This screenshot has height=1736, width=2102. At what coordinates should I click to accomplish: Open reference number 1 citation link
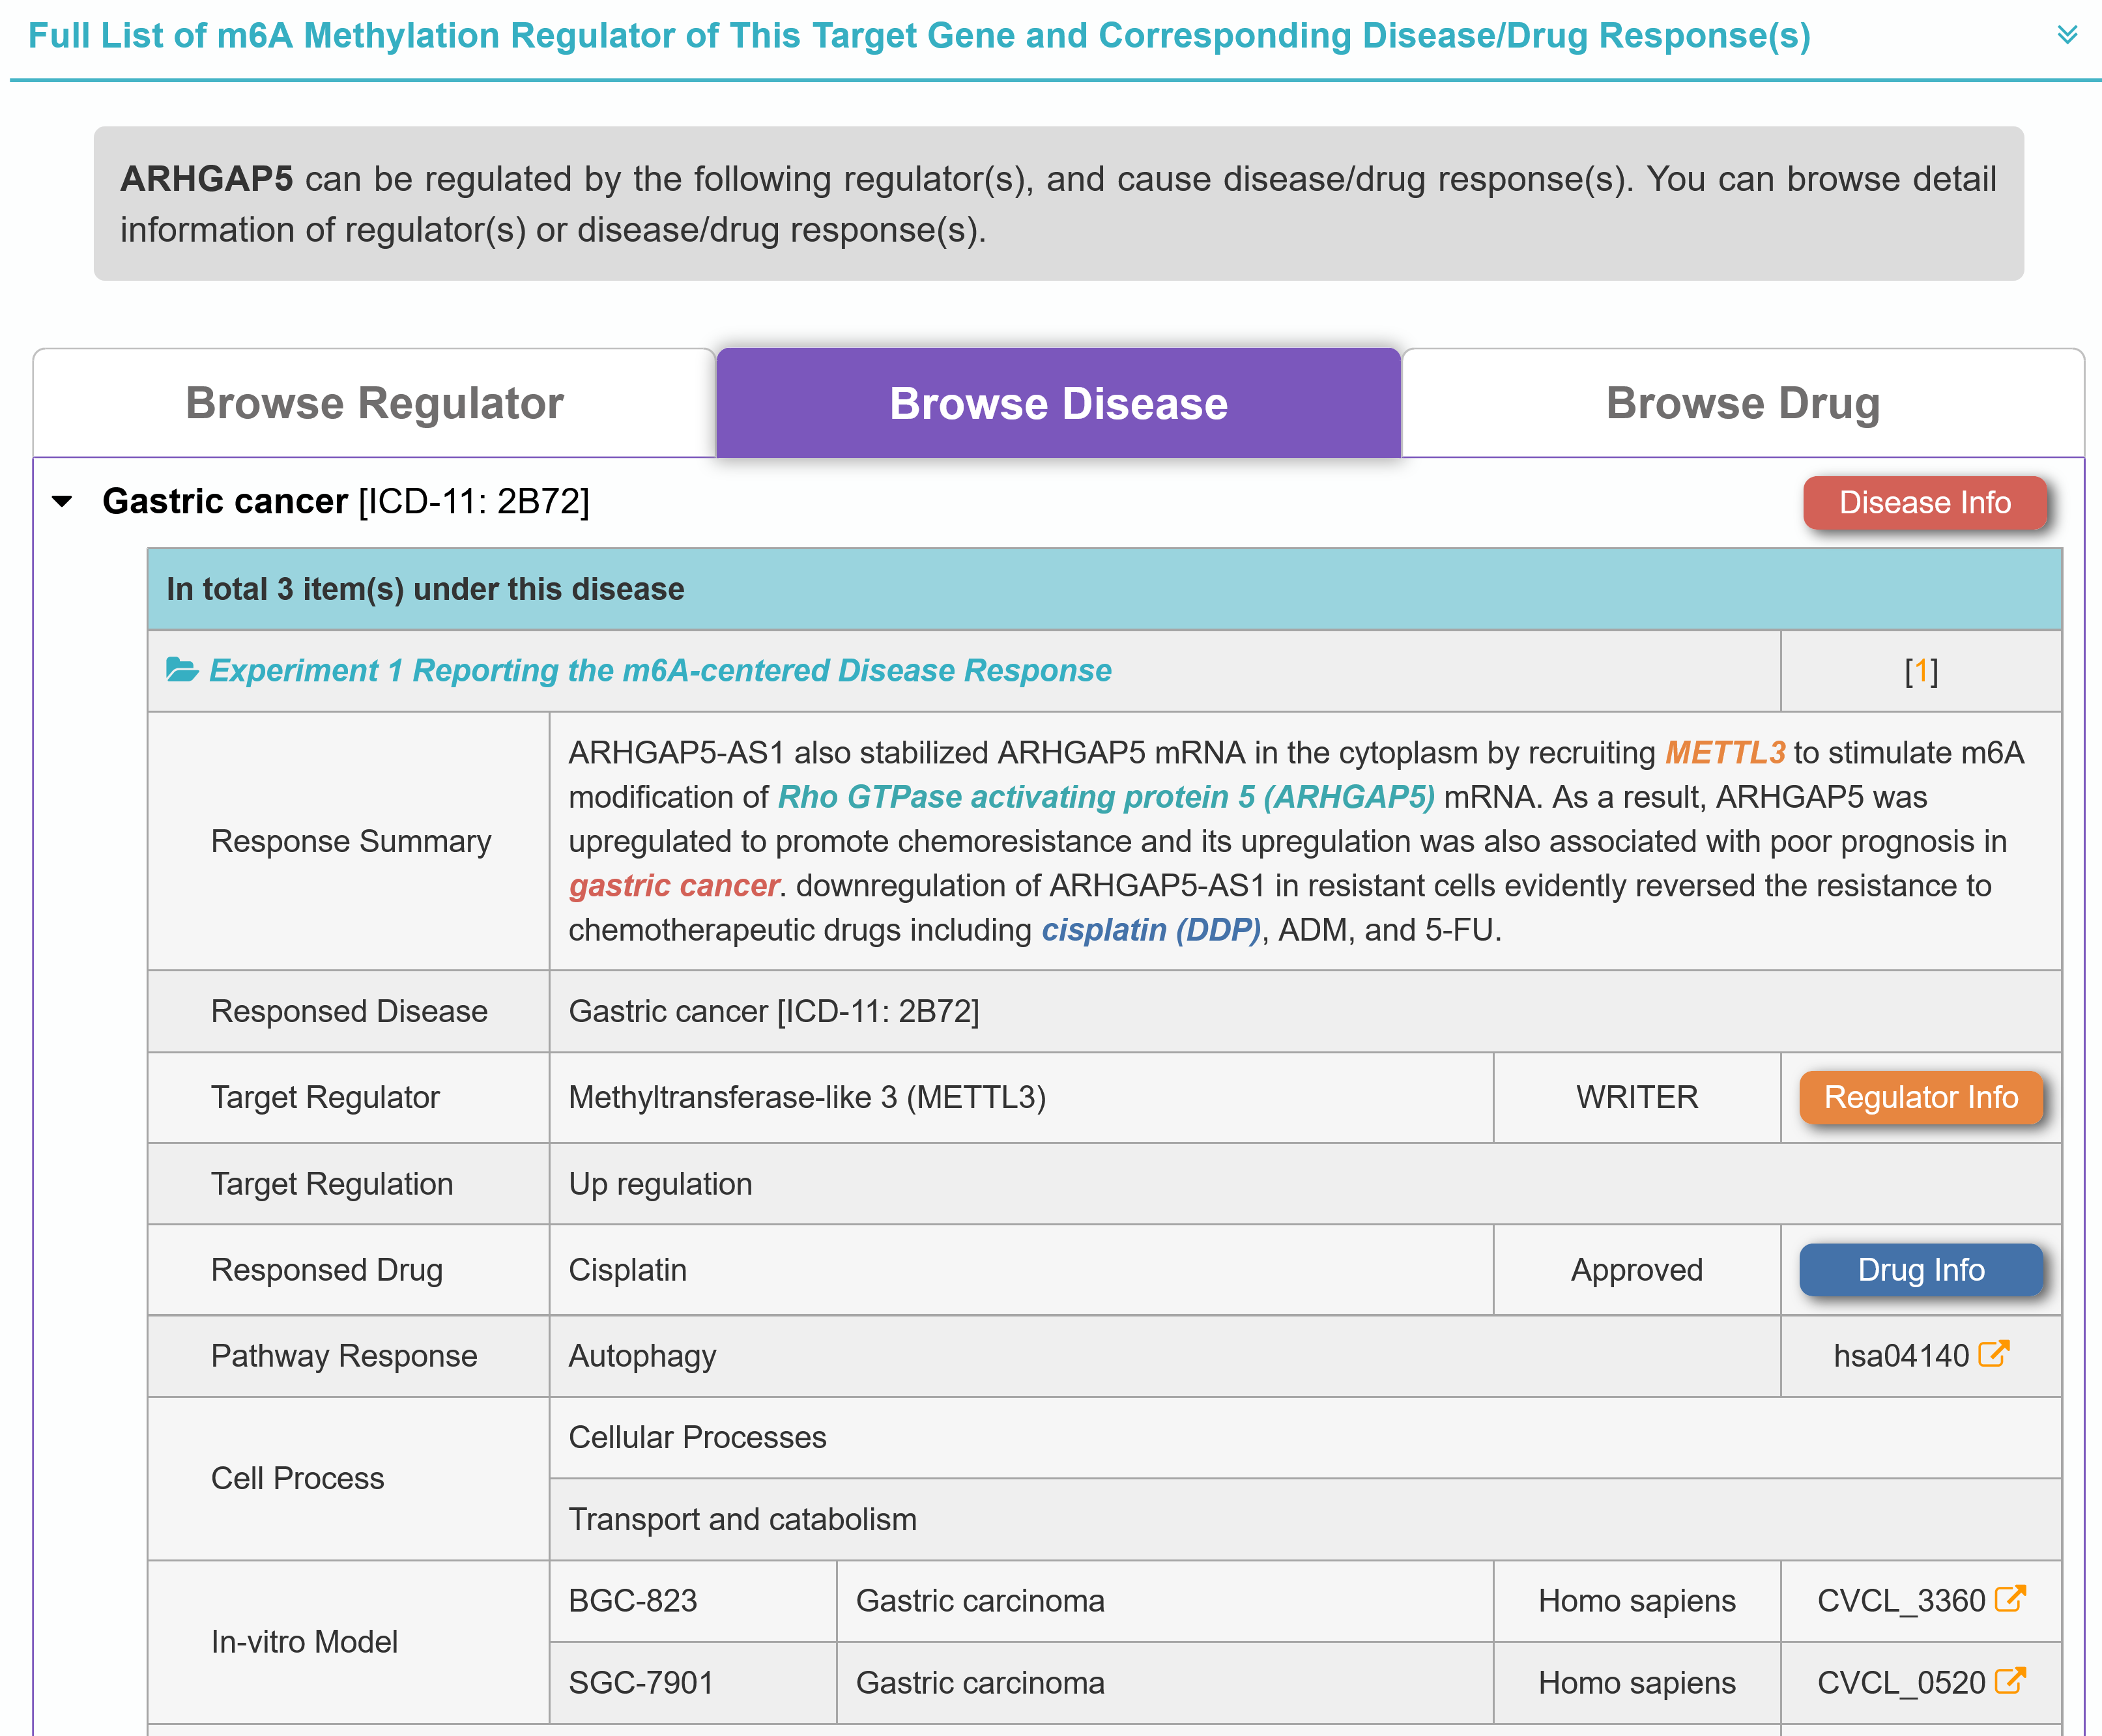click(1921, 671)
